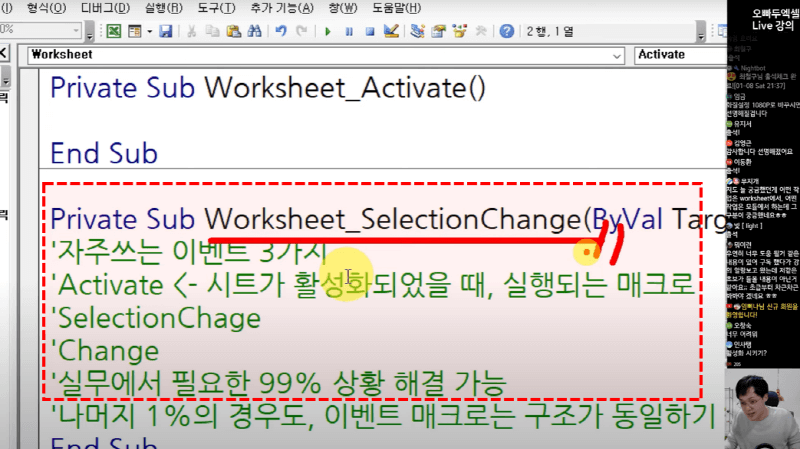The image size is (800, 449).
Task: Pause execution with the Break icon
Action: click(349, 32)
